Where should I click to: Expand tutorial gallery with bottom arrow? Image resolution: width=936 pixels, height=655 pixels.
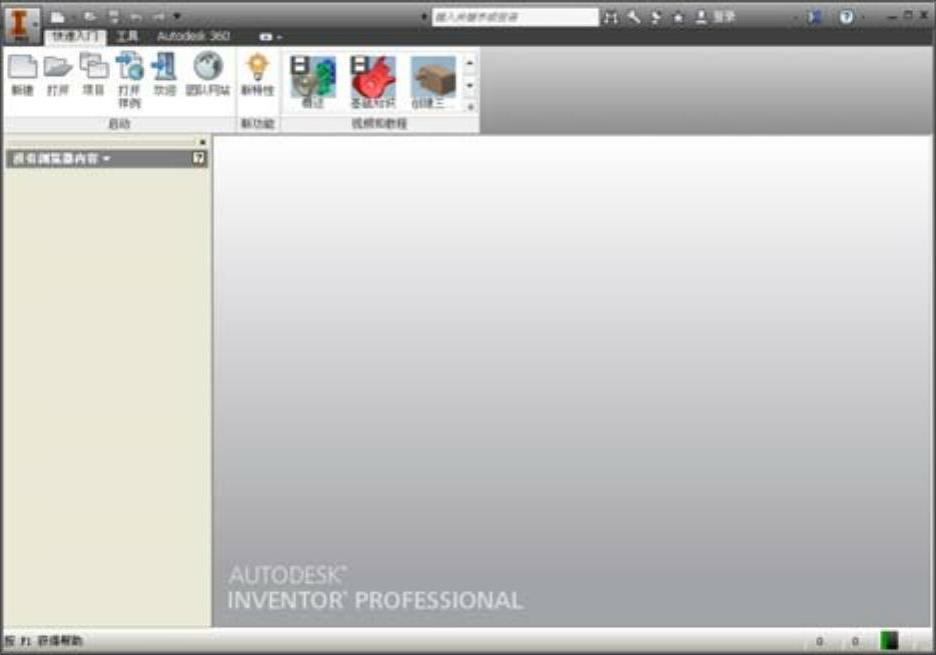tap(470, 107)
